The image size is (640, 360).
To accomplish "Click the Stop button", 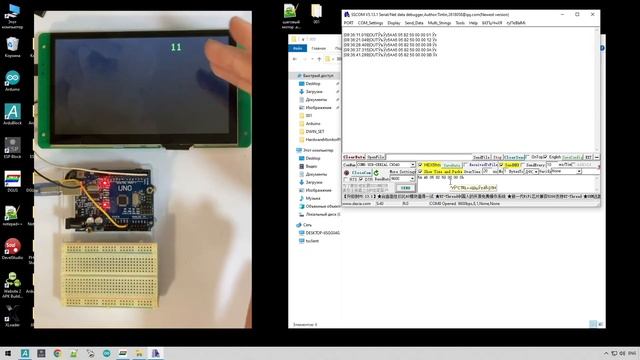I will 497,157.
